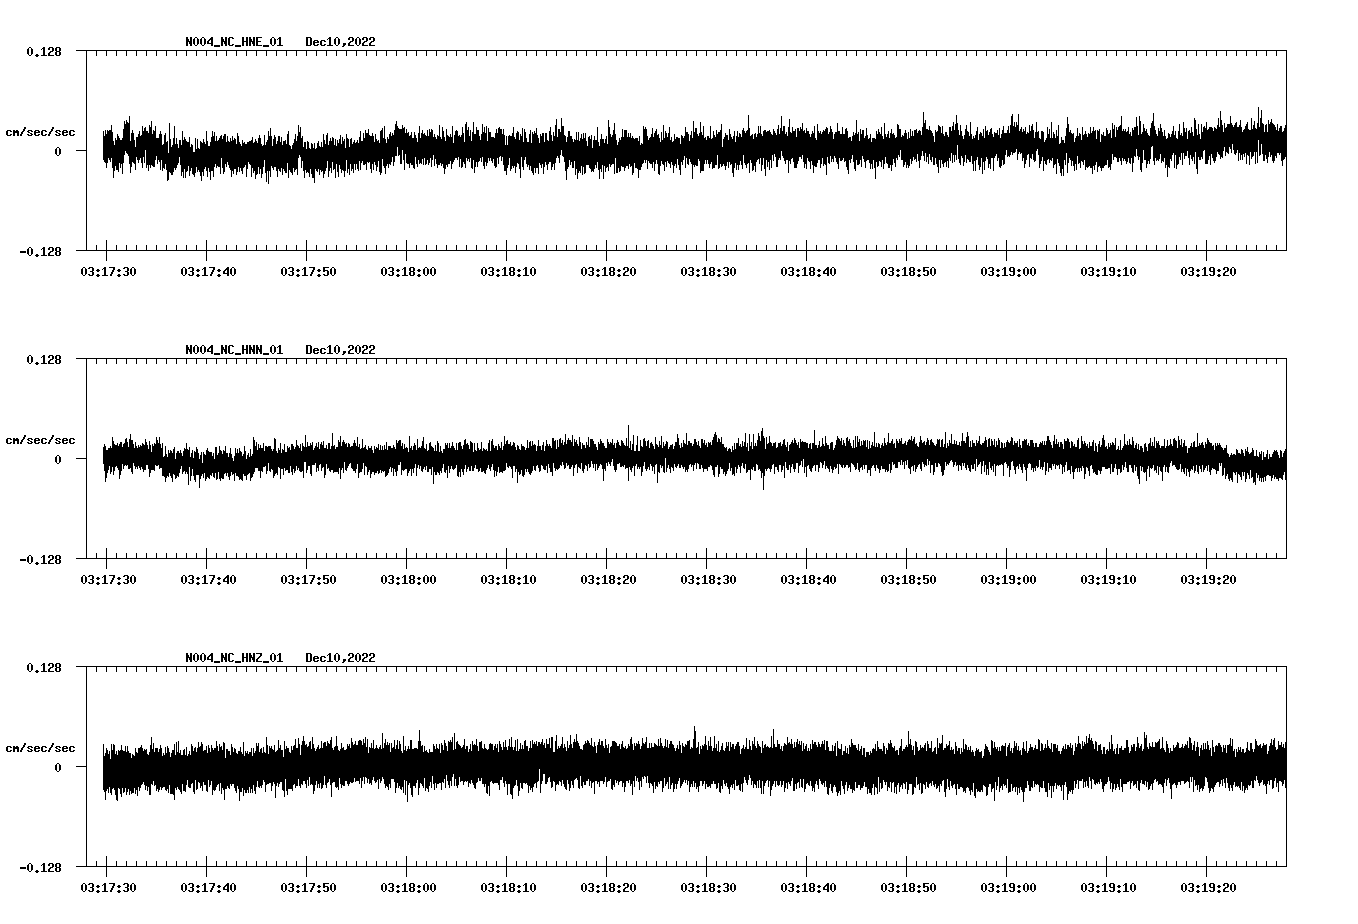
Task: Click the 03:18:00 tick label on the top axis
Action: [407, 270]
